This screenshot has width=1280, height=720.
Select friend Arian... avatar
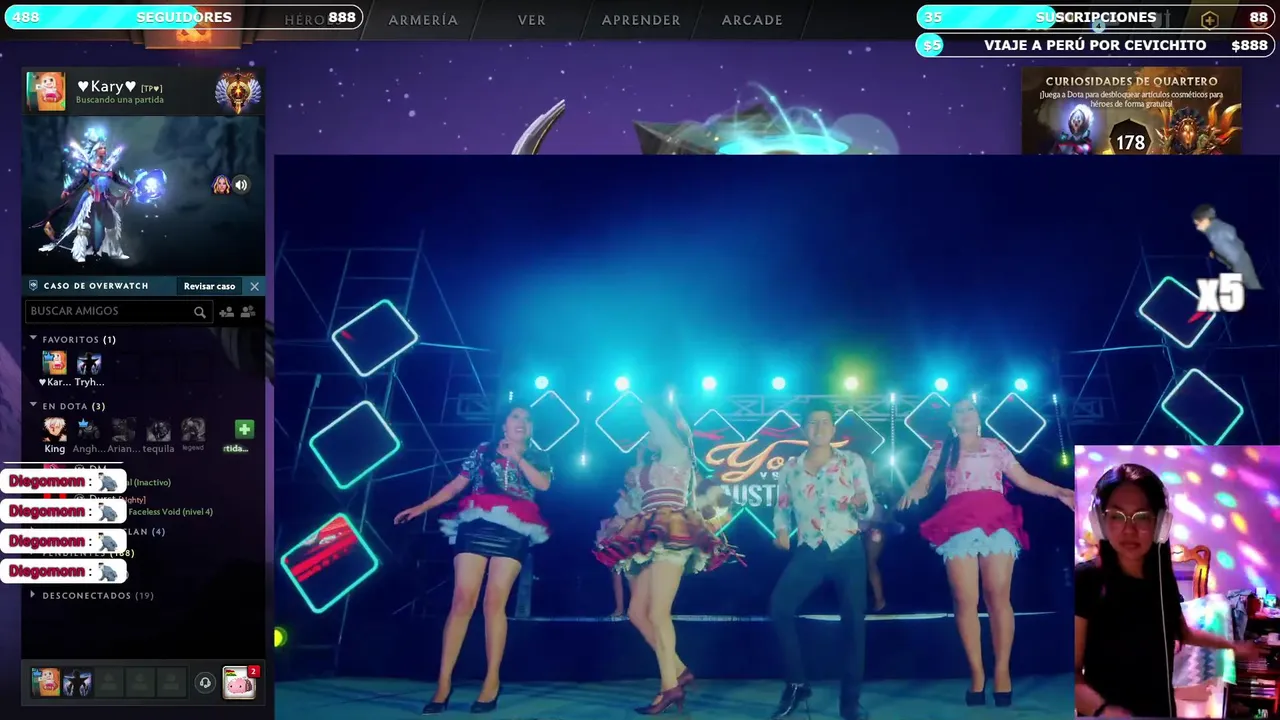pos(123,430)
